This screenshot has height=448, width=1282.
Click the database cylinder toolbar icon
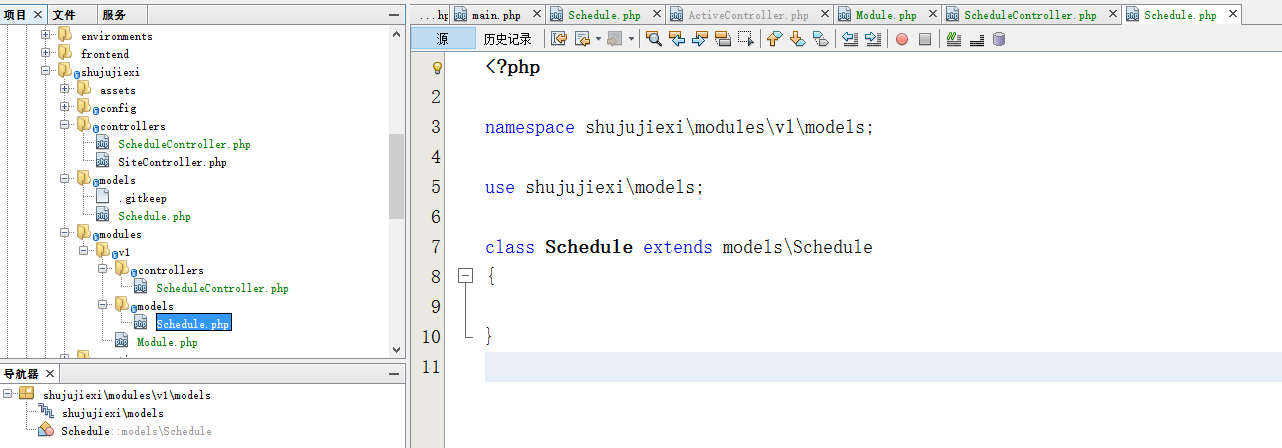(x=998, y=39)
